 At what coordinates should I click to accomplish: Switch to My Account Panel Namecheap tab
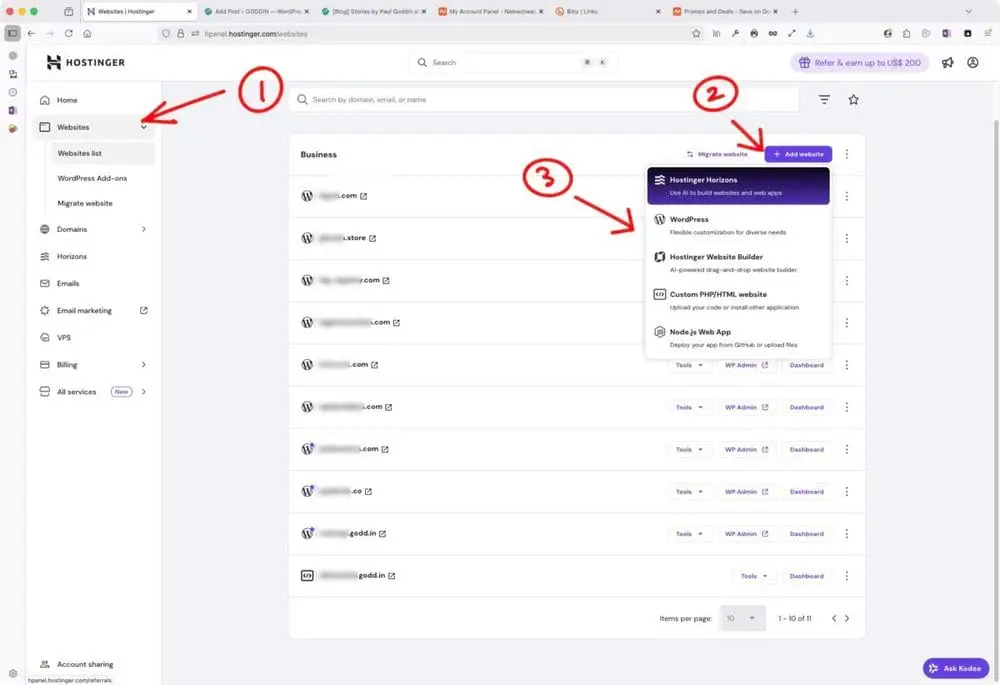coord(491,11)
